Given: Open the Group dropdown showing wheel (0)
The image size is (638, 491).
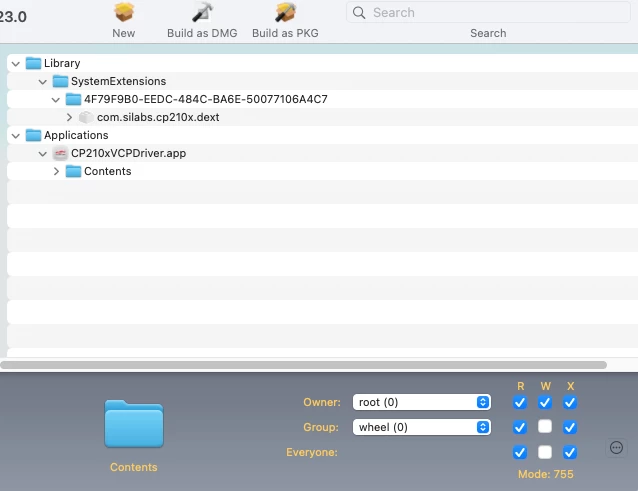Looking at the screenshot, I should 422,427.
